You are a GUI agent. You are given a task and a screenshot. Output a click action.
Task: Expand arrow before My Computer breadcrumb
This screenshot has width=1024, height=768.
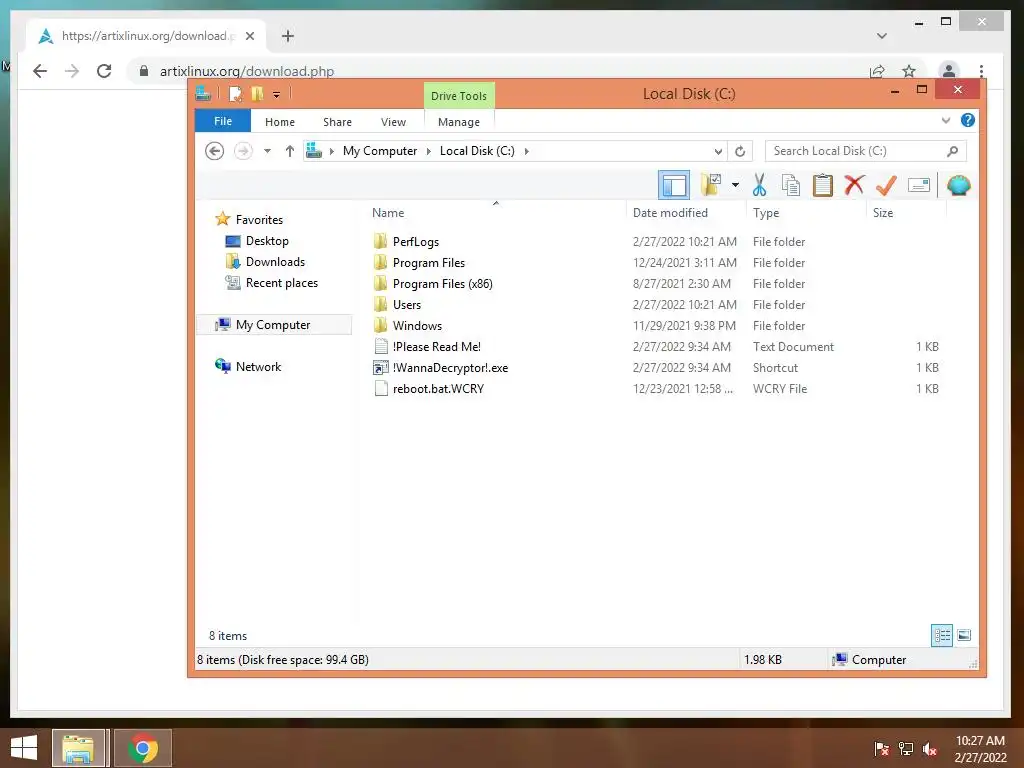coord(332,152)
